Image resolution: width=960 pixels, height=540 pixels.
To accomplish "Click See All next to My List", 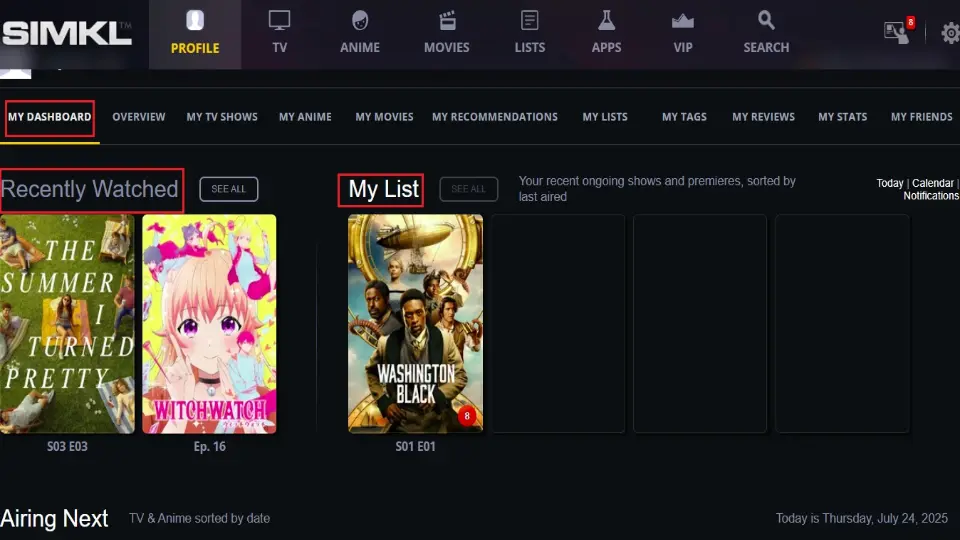I will click(x=468, y=189).
